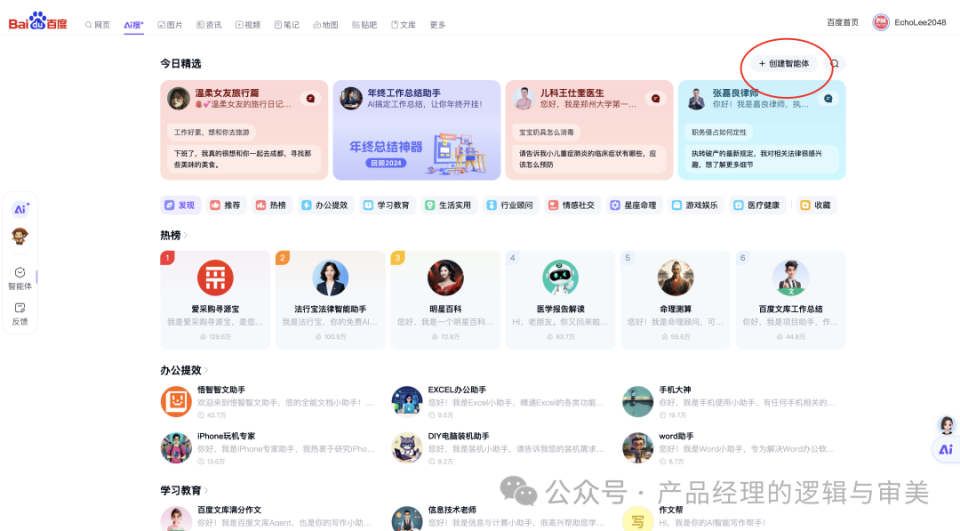Viewport: 960px width, 531px height.
Task: Open the 文库 tab
Action: point(403,25)
